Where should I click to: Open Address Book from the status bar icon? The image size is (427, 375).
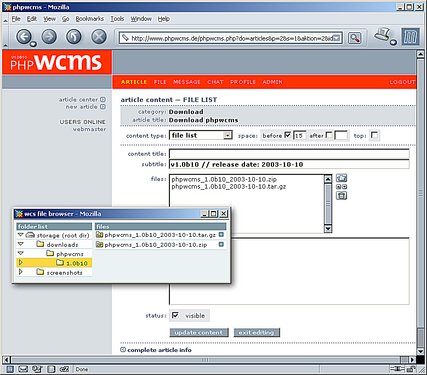coord(51,369)
